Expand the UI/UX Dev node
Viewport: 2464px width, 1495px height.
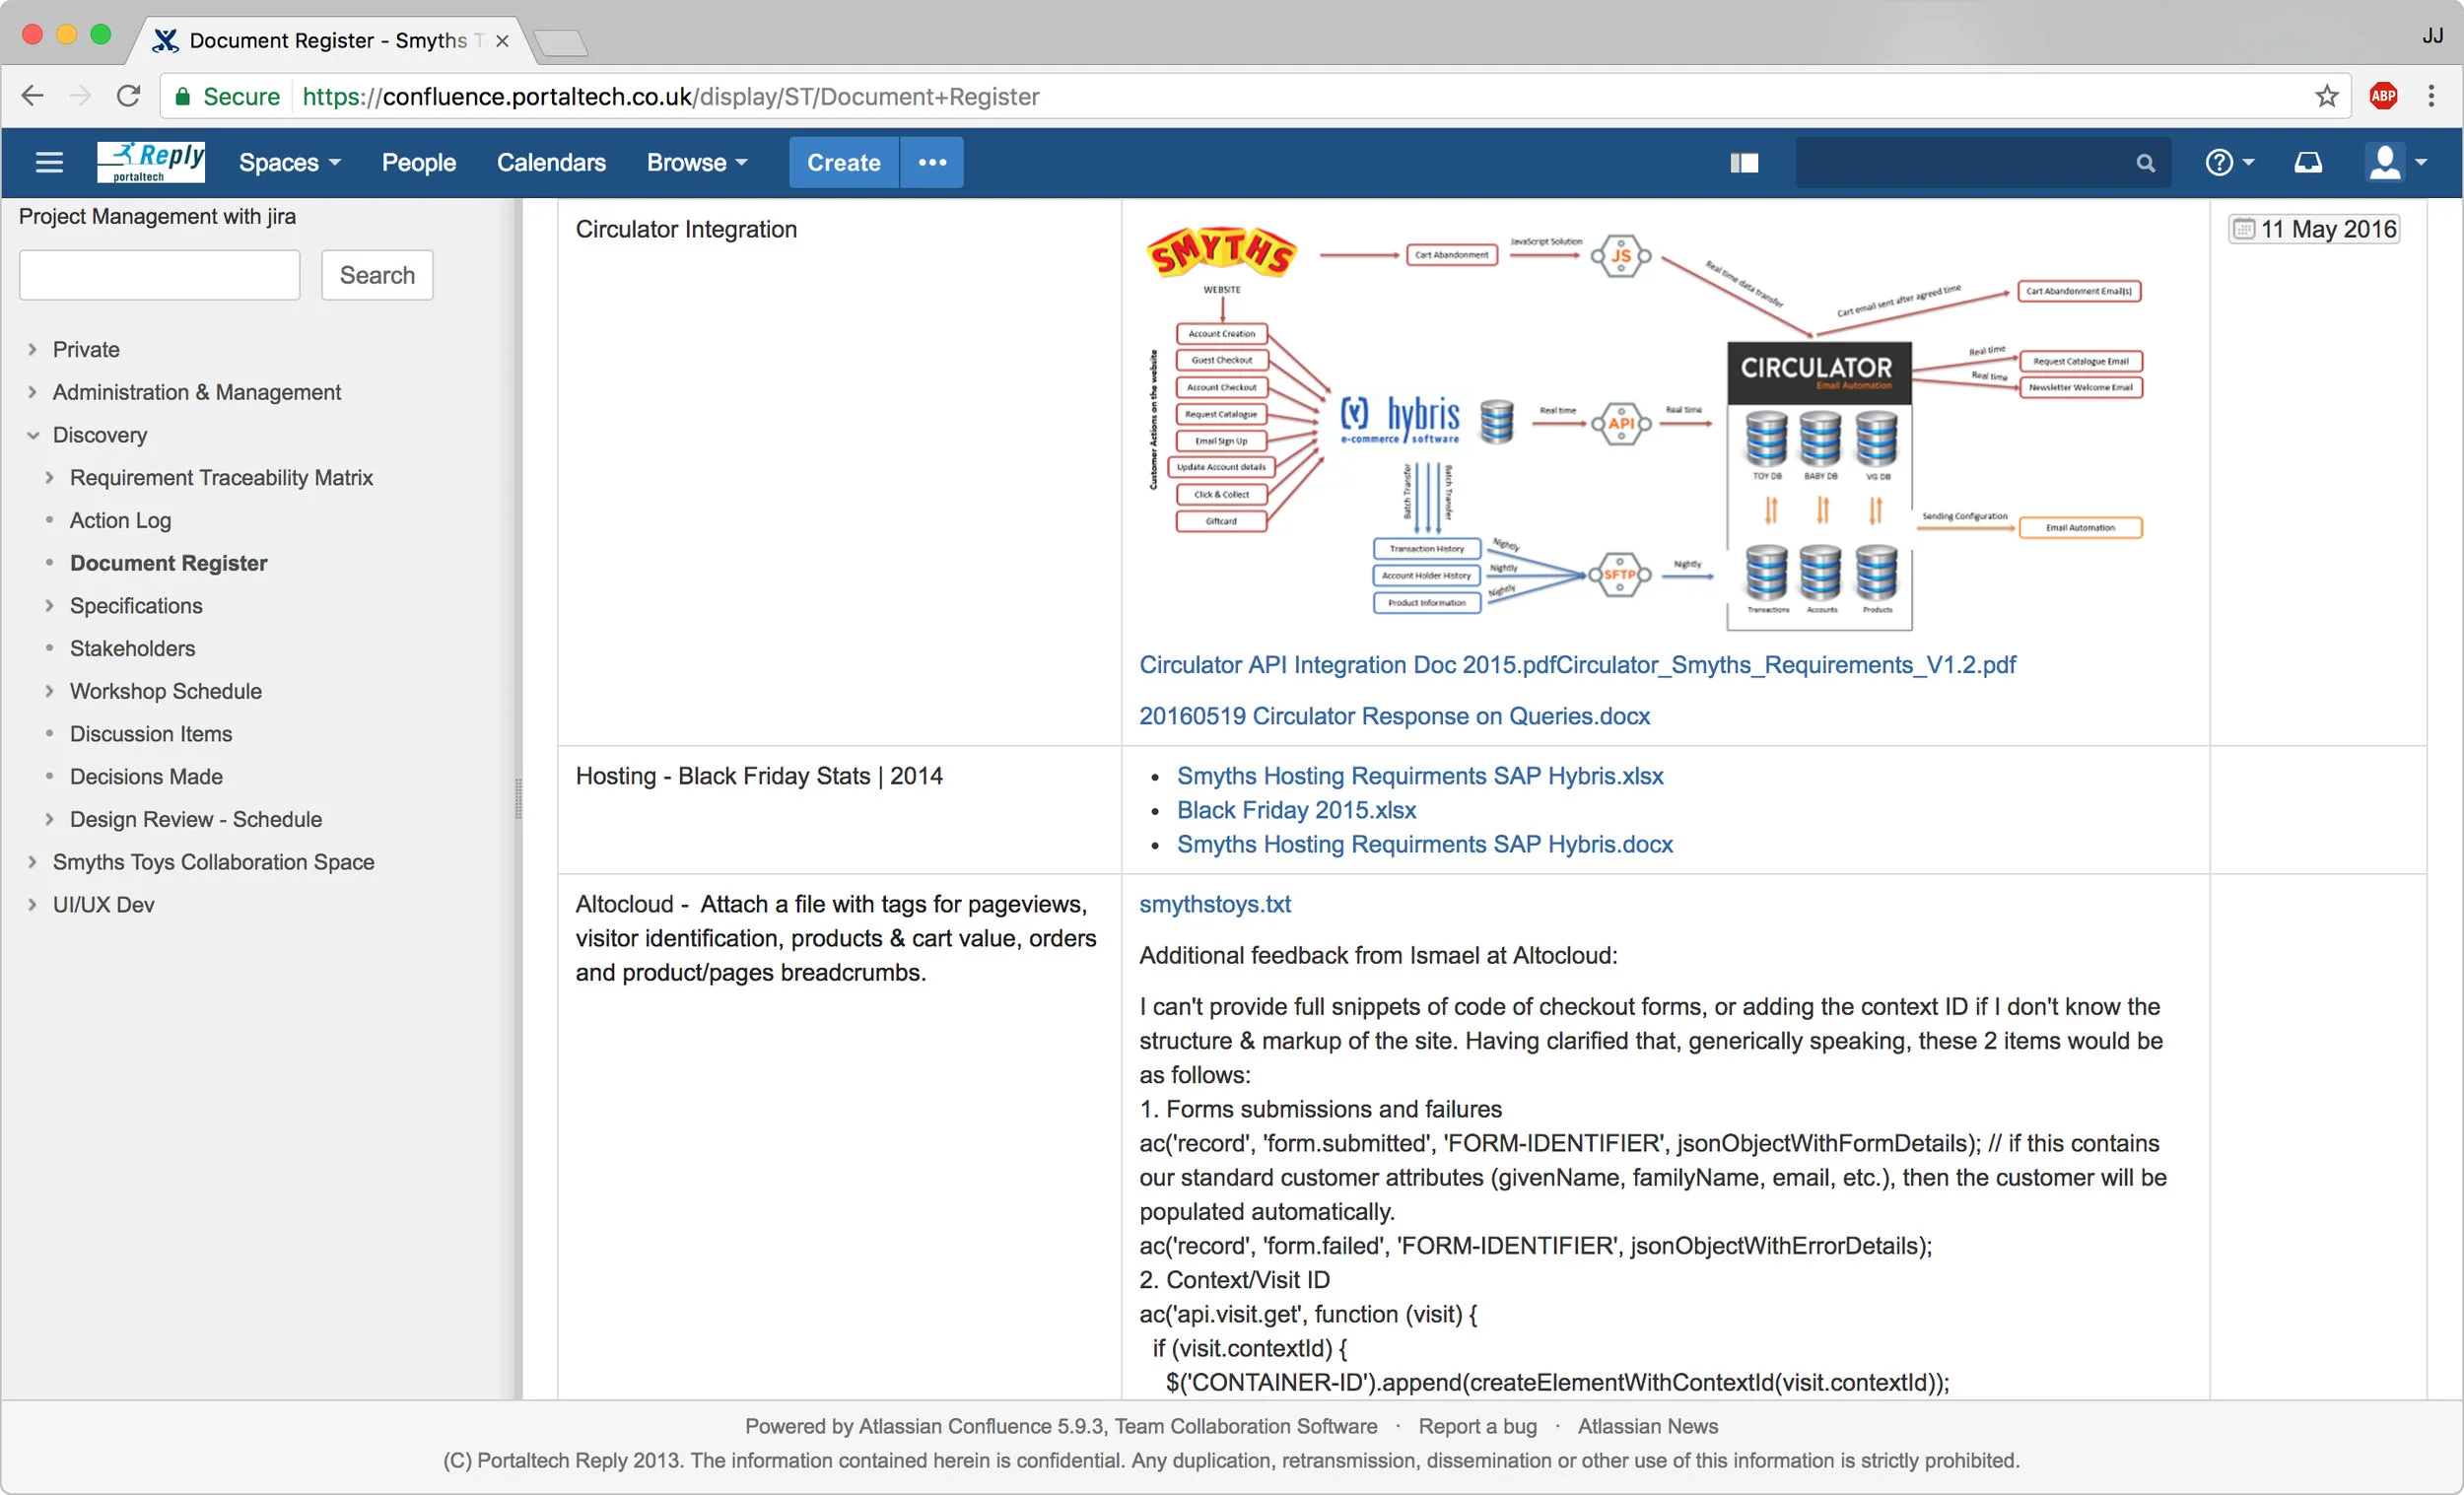(32, 905)
